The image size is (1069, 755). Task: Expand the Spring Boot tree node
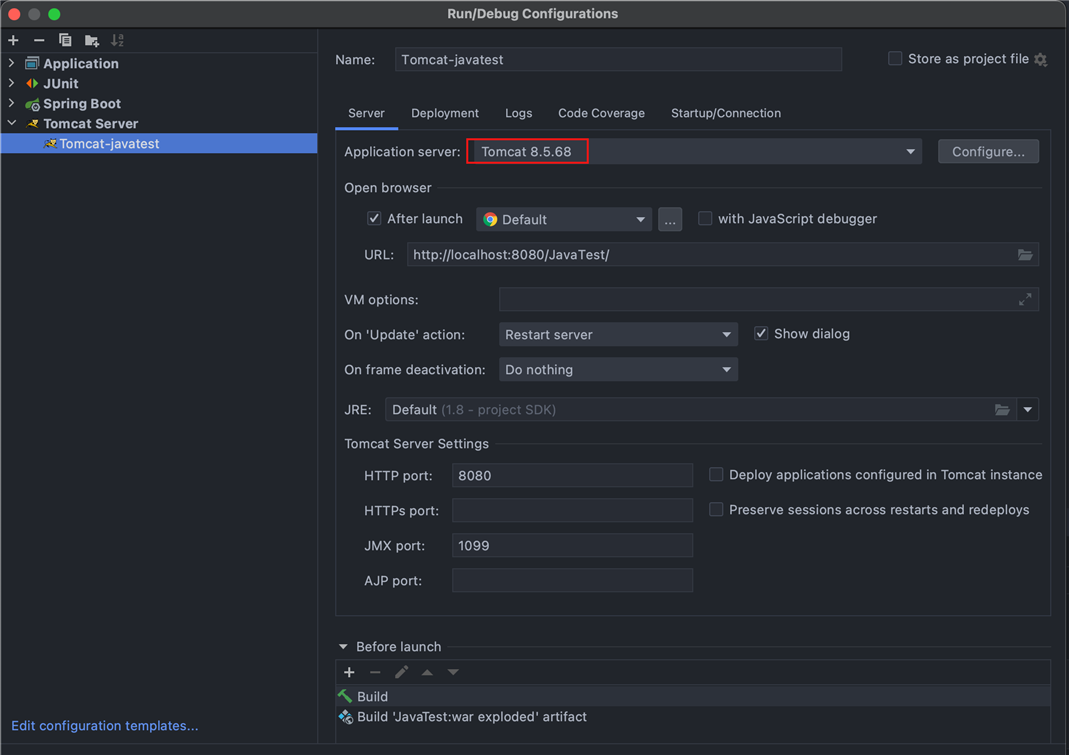pos(12,103)
